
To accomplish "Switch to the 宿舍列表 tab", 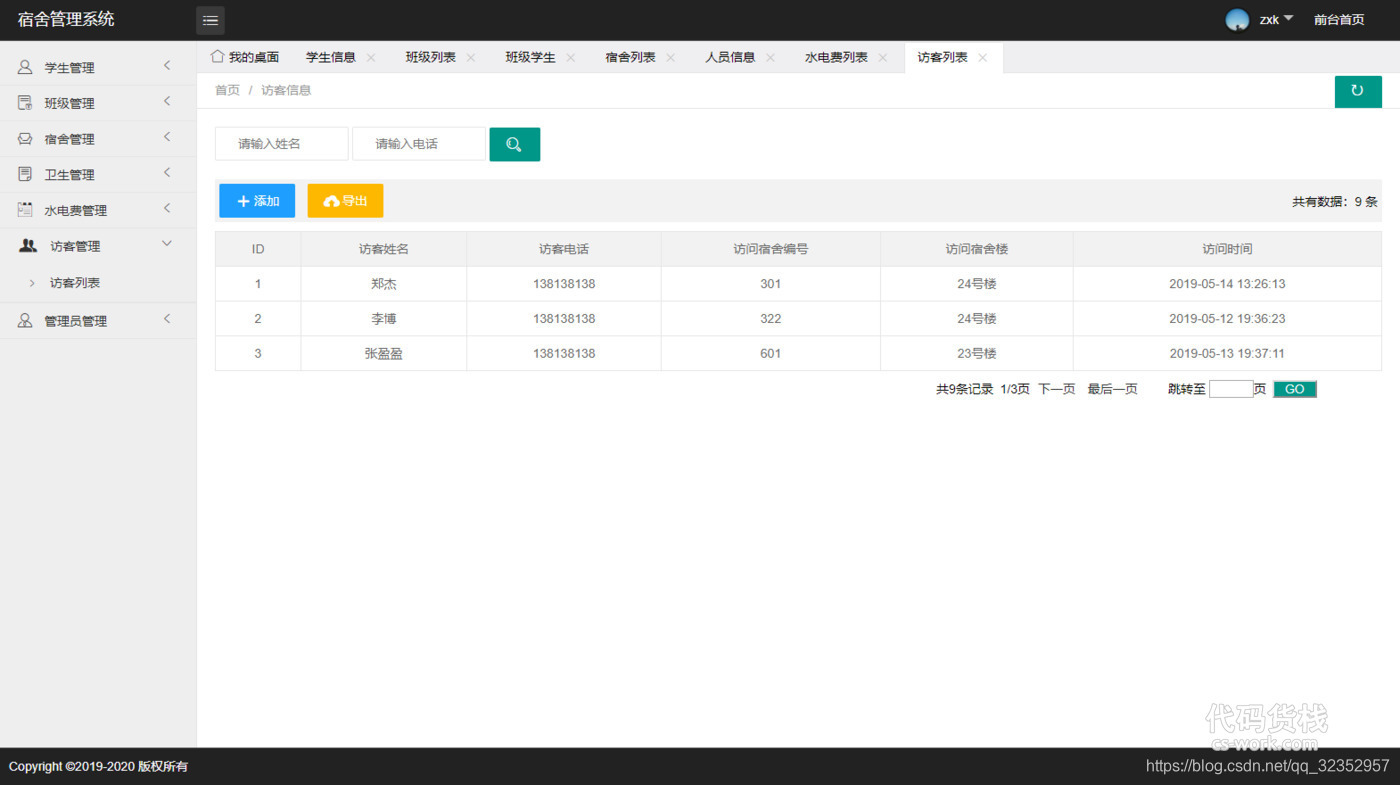I will 631,58.
